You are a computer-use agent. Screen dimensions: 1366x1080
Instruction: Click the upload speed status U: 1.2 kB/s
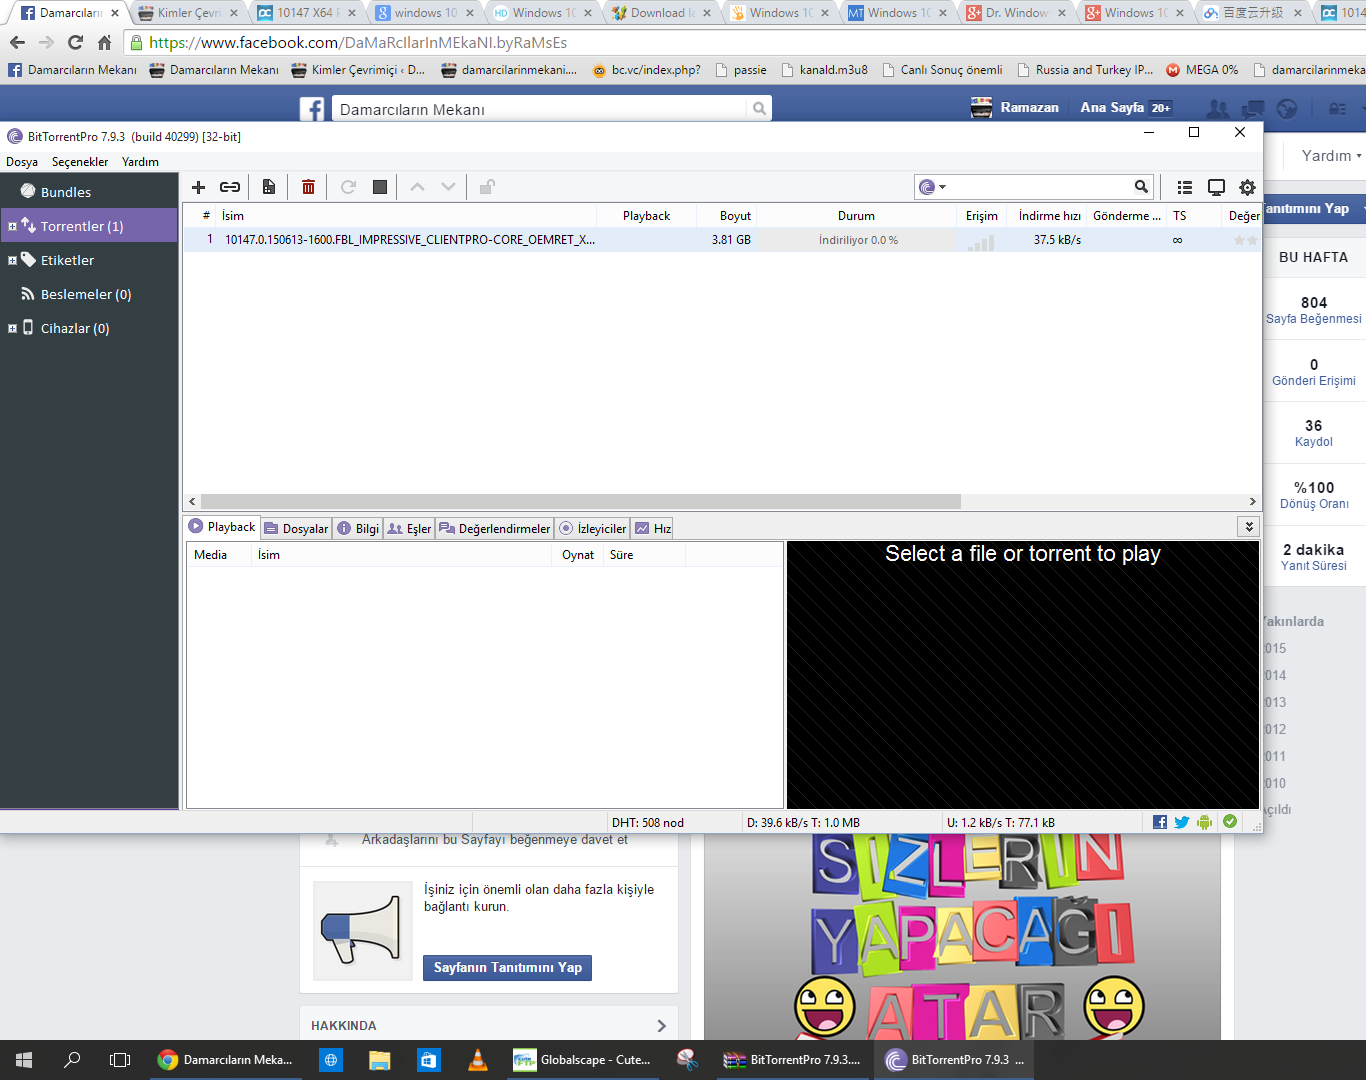[1001, 823]
